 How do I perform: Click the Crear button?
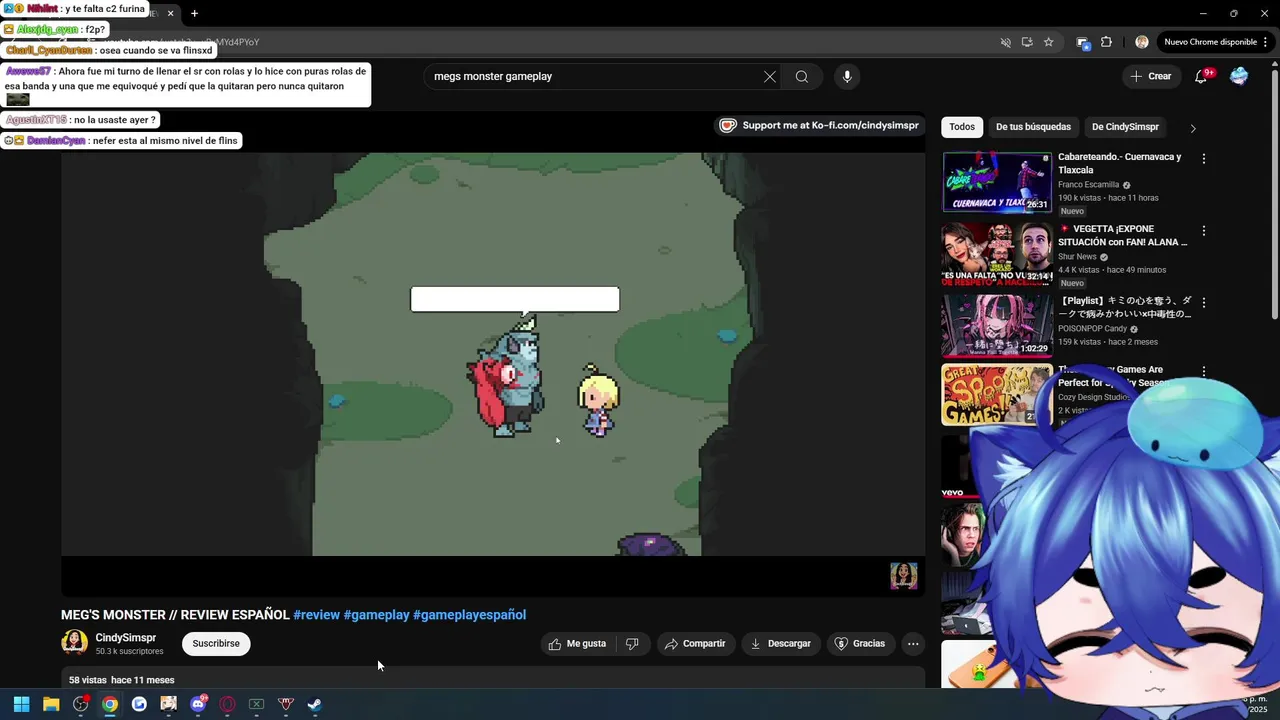tap(1150, 77)
